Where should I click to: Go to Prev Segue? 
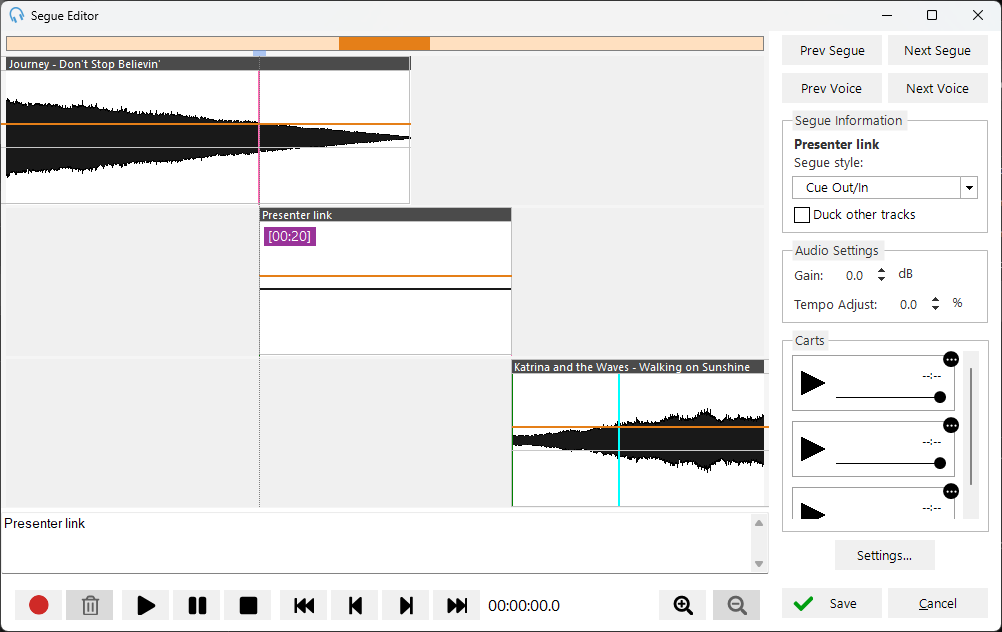tap(832, 50)
